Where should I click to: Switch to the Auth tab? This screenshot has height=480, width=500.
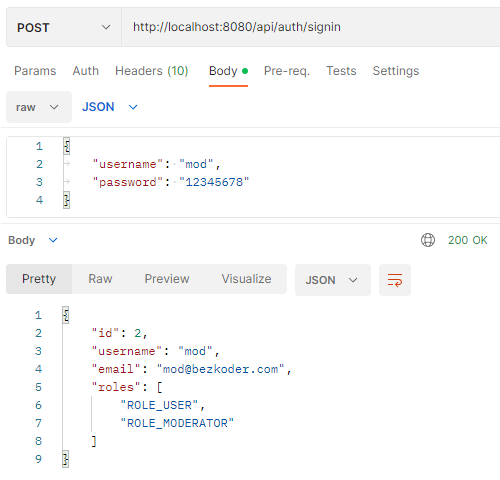86,71
